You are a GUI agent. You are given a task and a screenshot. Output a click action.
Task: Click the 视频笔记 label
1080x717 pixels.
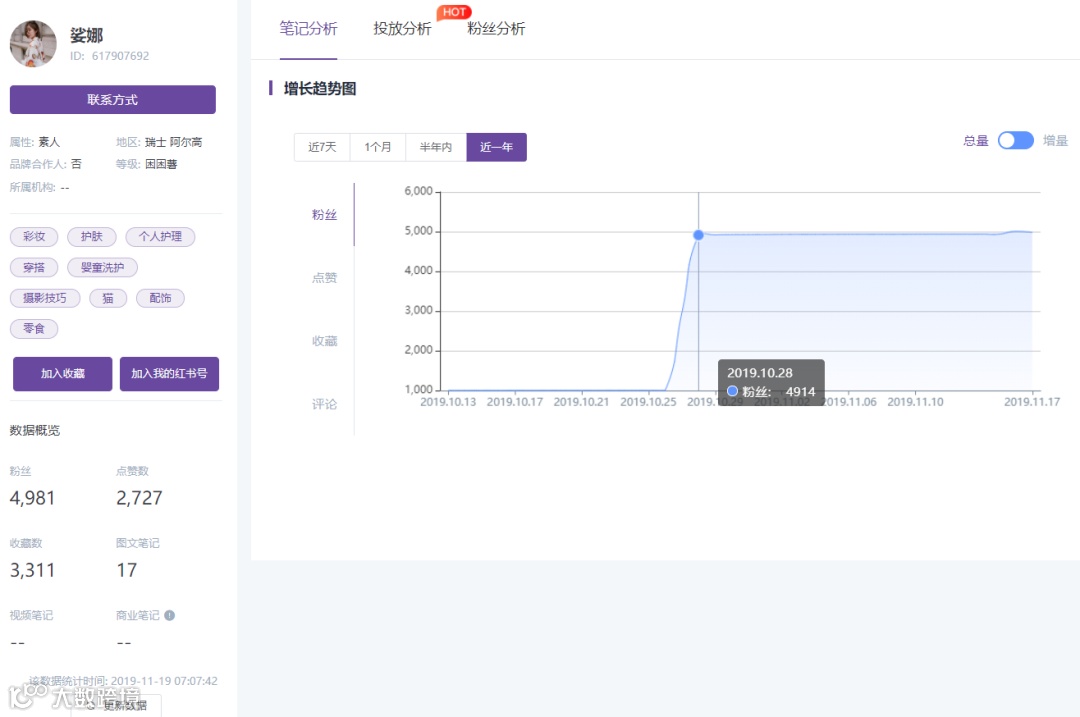(x=32, y=615)
